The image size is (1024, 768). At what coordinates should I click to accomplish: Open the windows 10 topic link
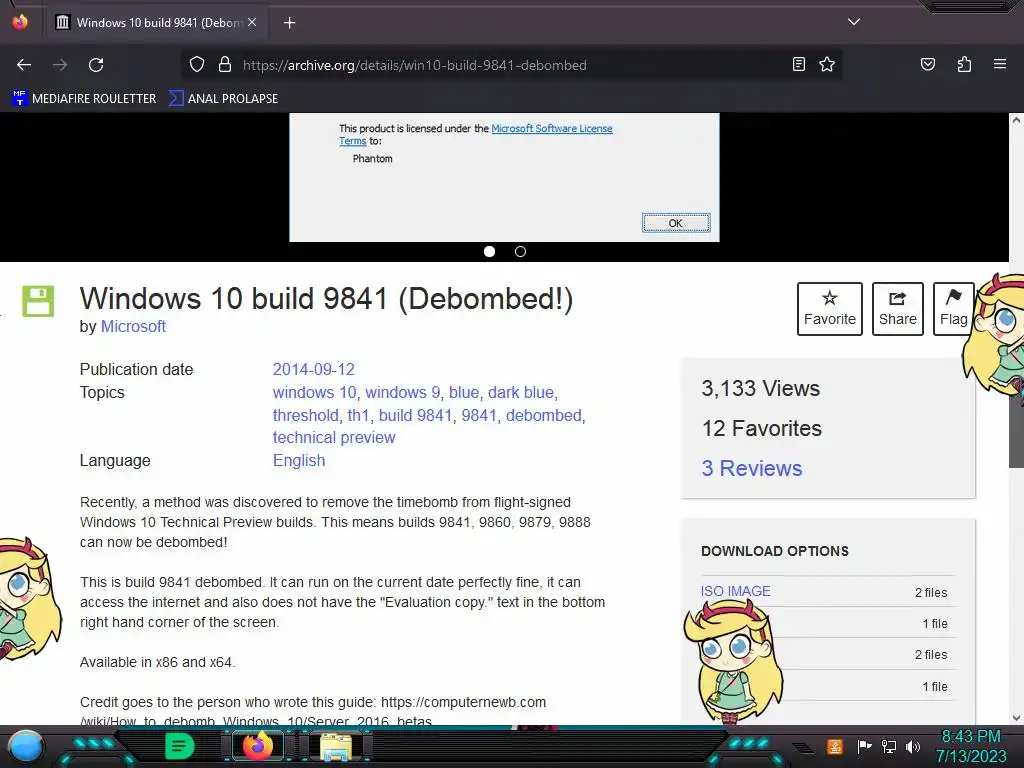click(x=314, y=392)
